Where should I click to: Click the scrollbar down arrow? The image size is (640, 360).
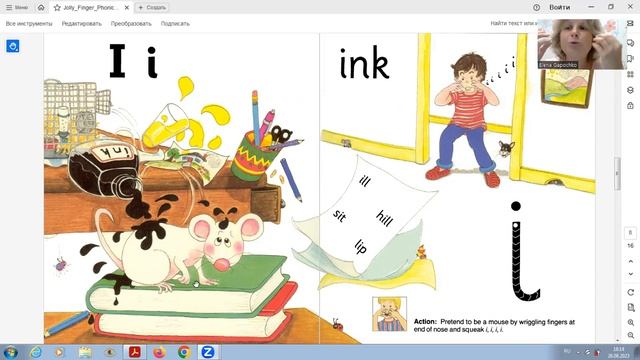coord(618,340)
